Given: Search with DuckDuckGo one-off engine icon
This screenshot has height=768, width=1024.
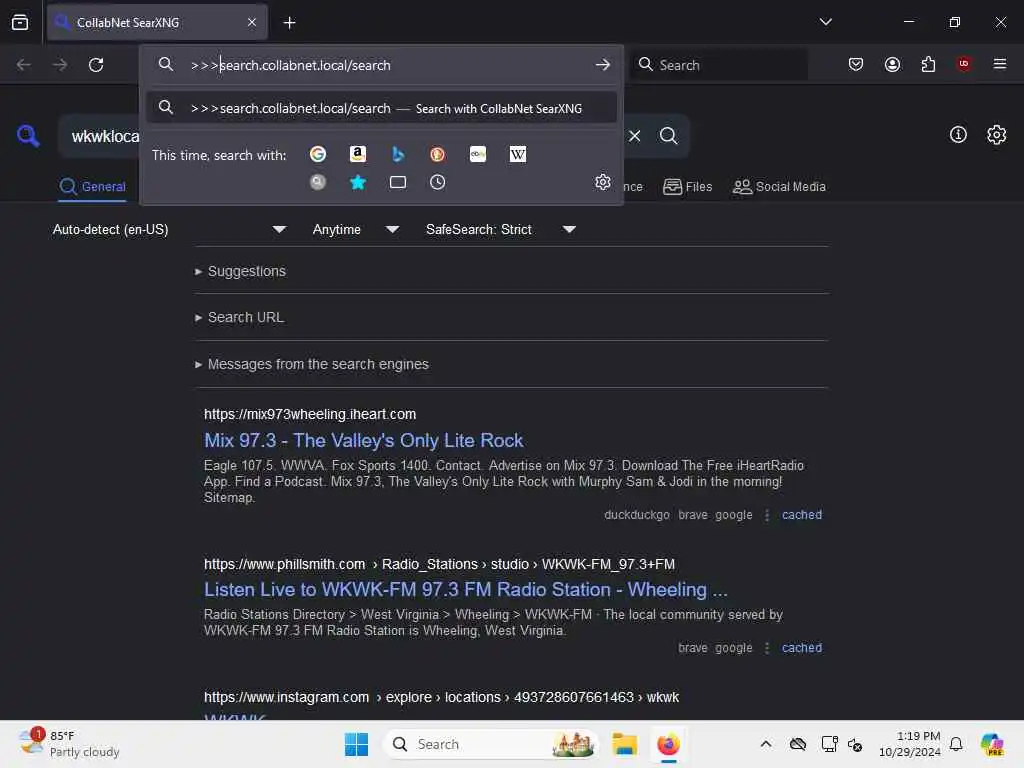Looking at the screenshot, I should coord(438,154).
